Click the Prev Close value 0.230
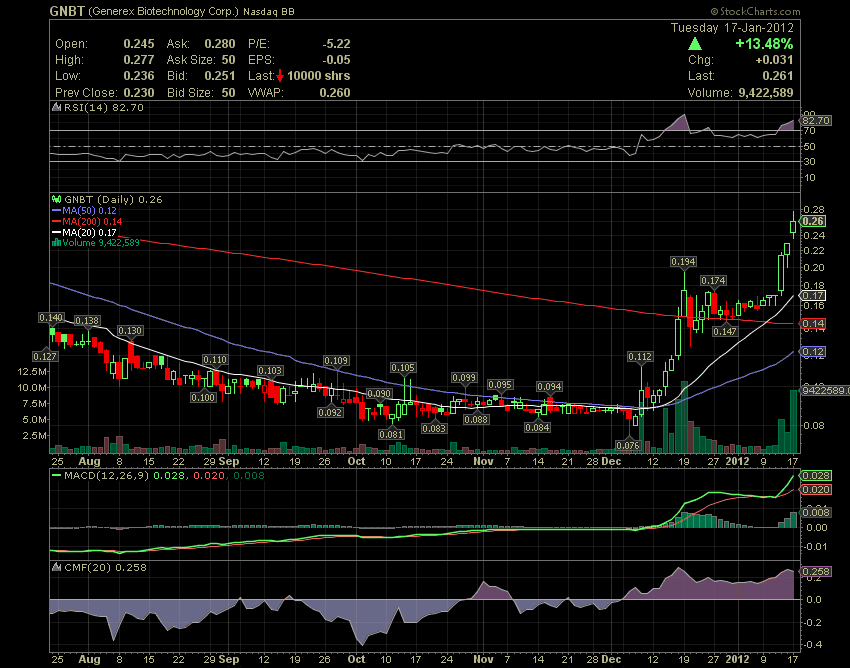850x668 pixels. (139, 93)
